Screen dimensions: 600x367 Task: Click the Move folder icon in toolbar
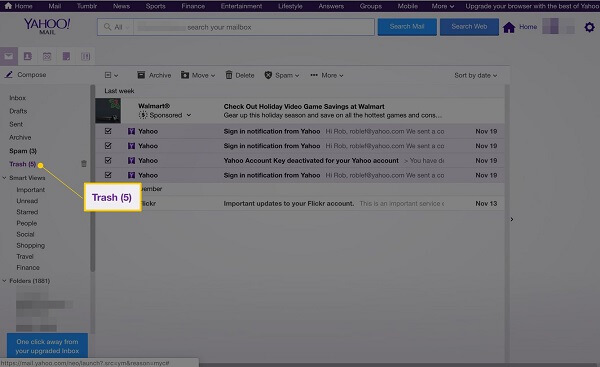click(x=185, y=75)
